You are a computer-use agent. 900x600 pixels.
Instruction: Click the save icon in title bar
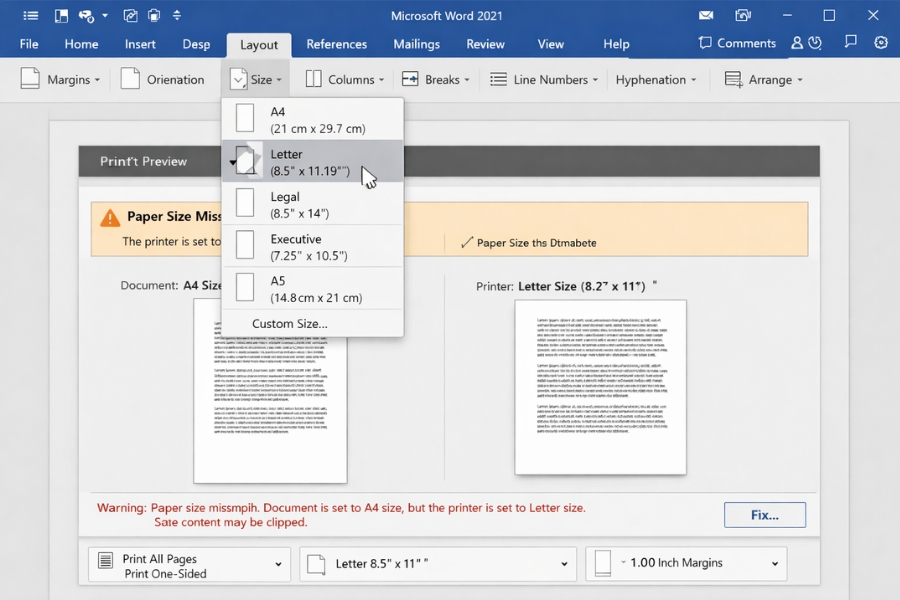click(x=62, y=16)
